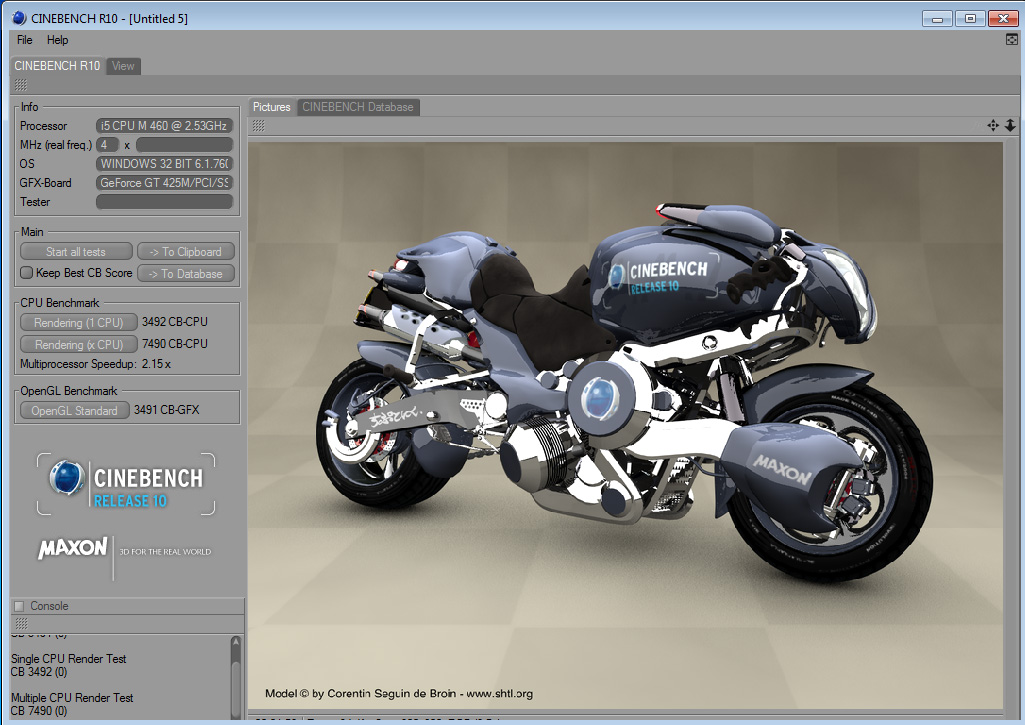1025x725 pixels.
Task: Switch to the View tab
Action: pos(123,66)
